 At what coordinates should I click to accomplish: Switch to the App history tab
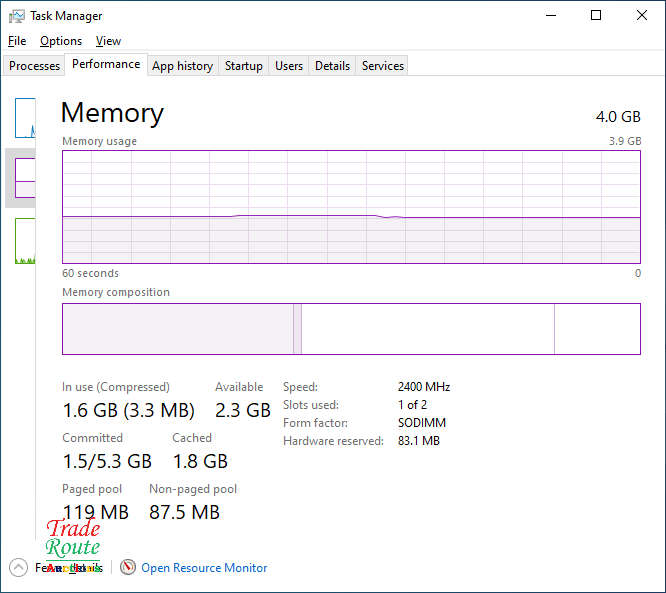pyautogui.click(x=182, y=66)
